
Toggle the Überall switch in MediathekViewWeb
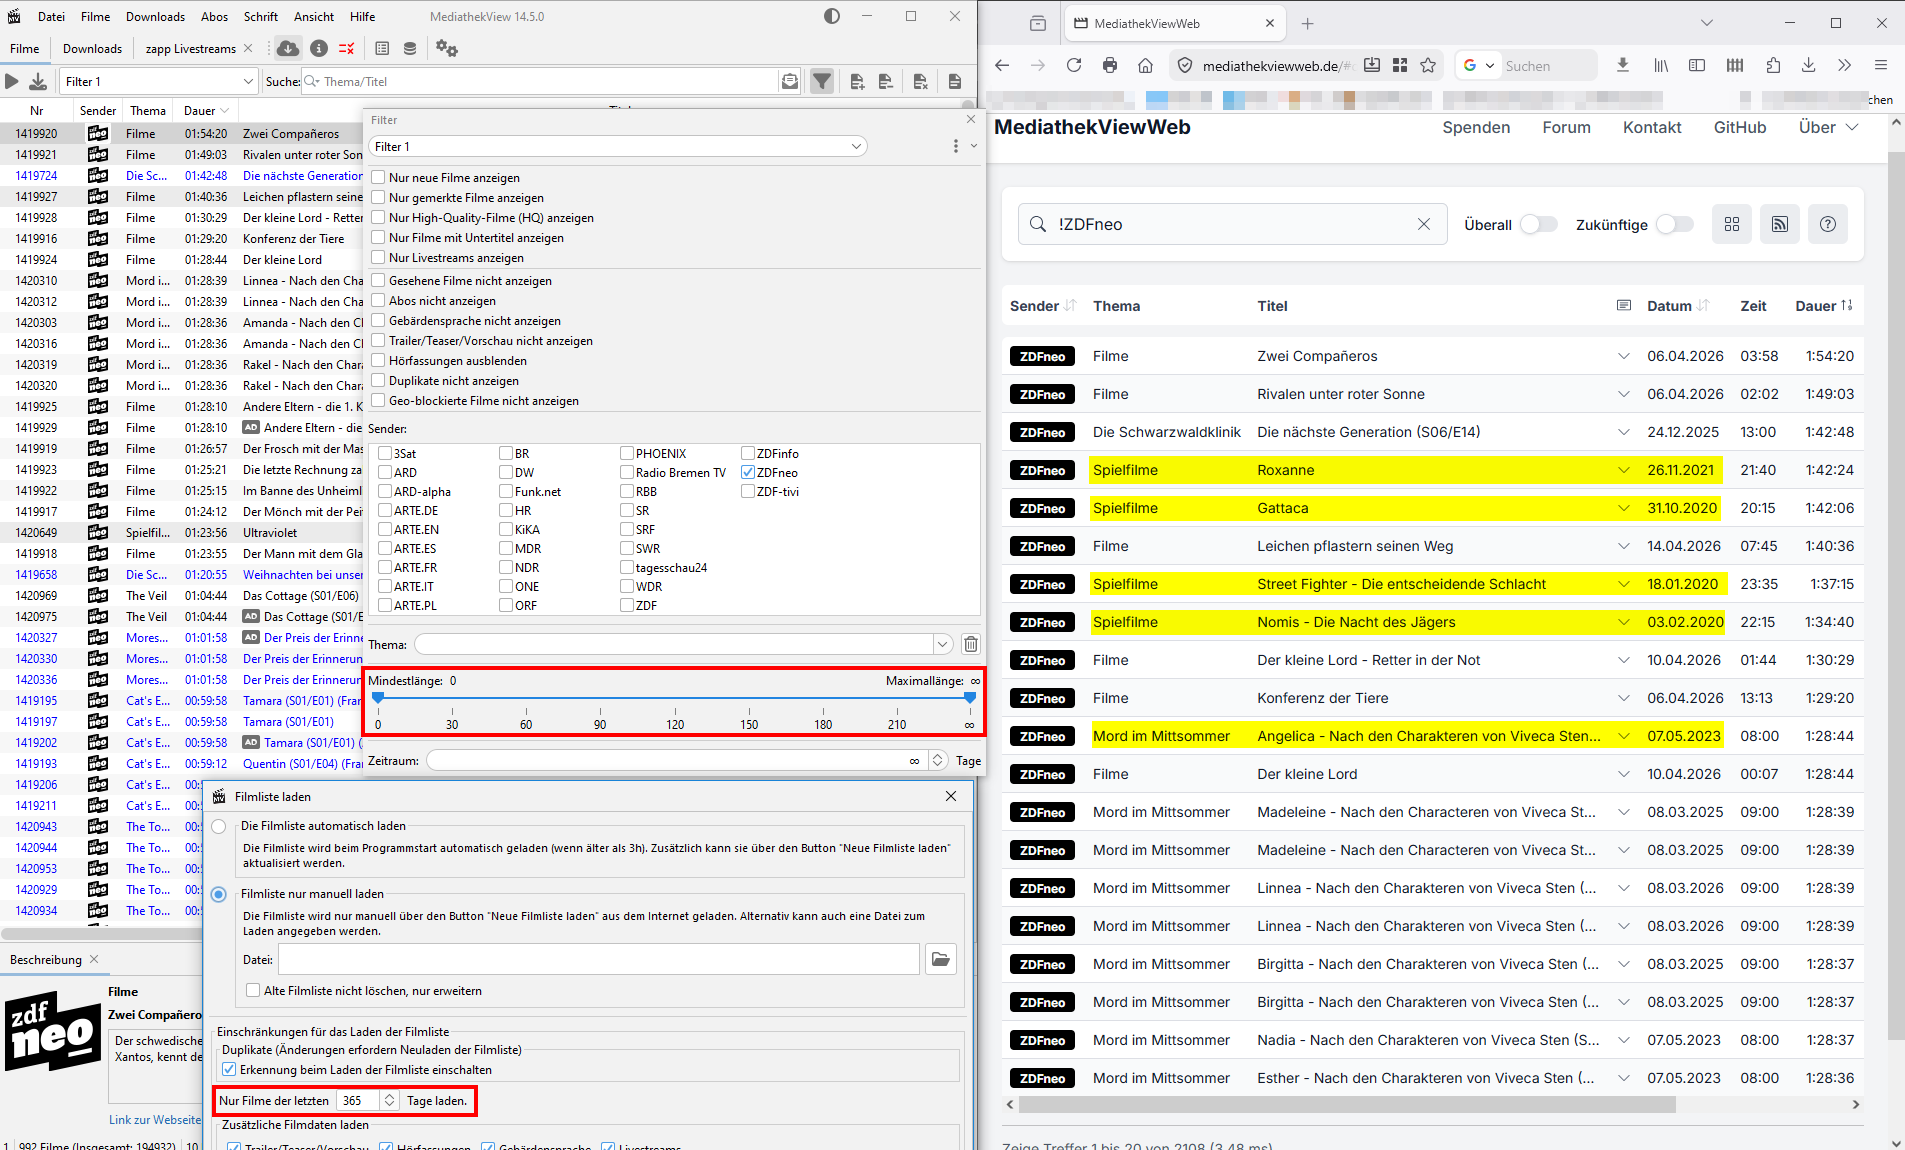coord(1537,225)
